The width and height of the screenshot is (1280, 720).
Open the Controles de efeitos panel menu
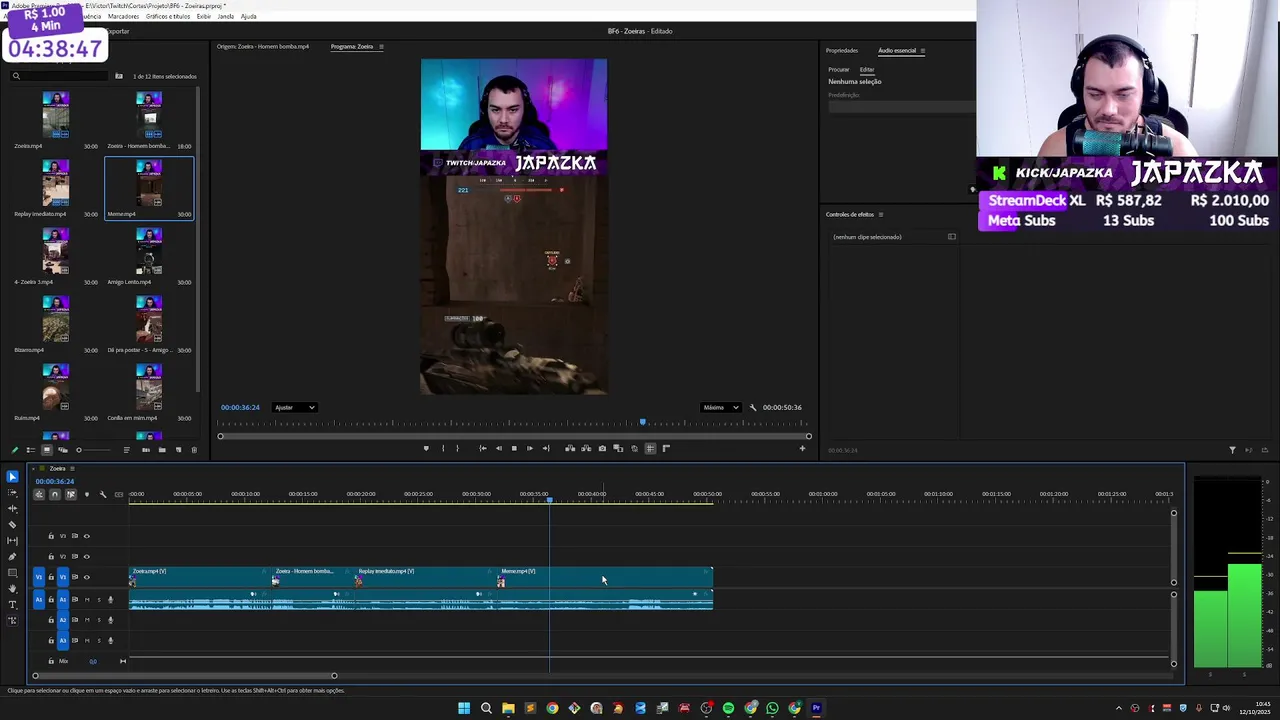[880, 215]
